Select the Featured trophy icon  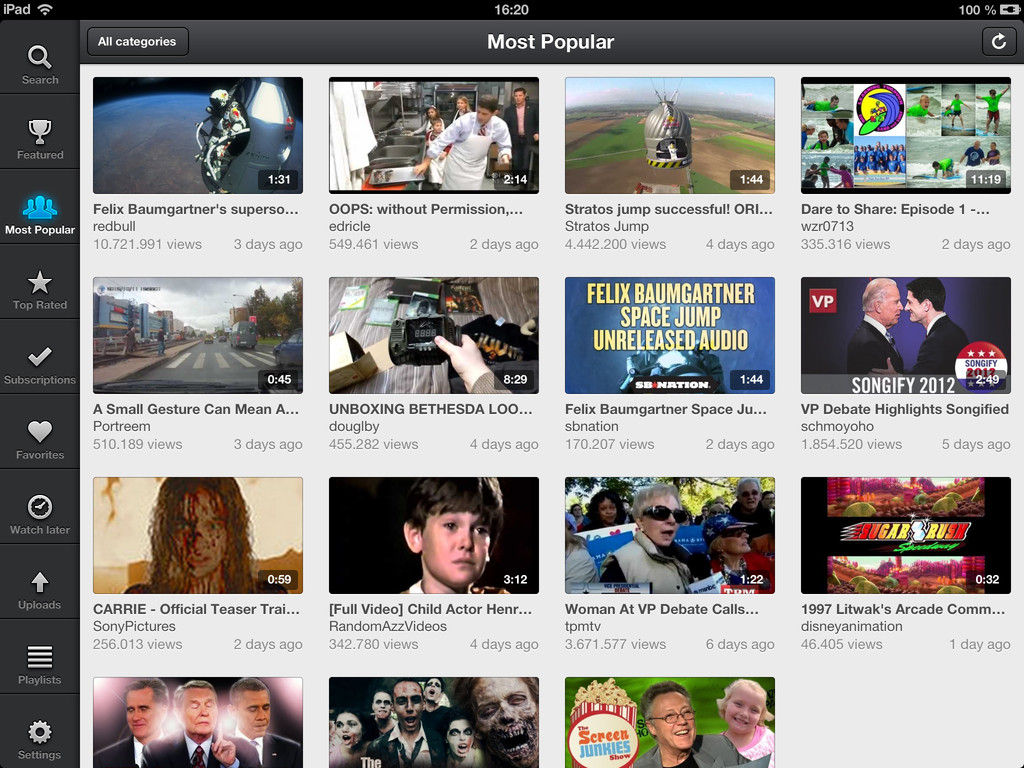click(x=40, y=131)
